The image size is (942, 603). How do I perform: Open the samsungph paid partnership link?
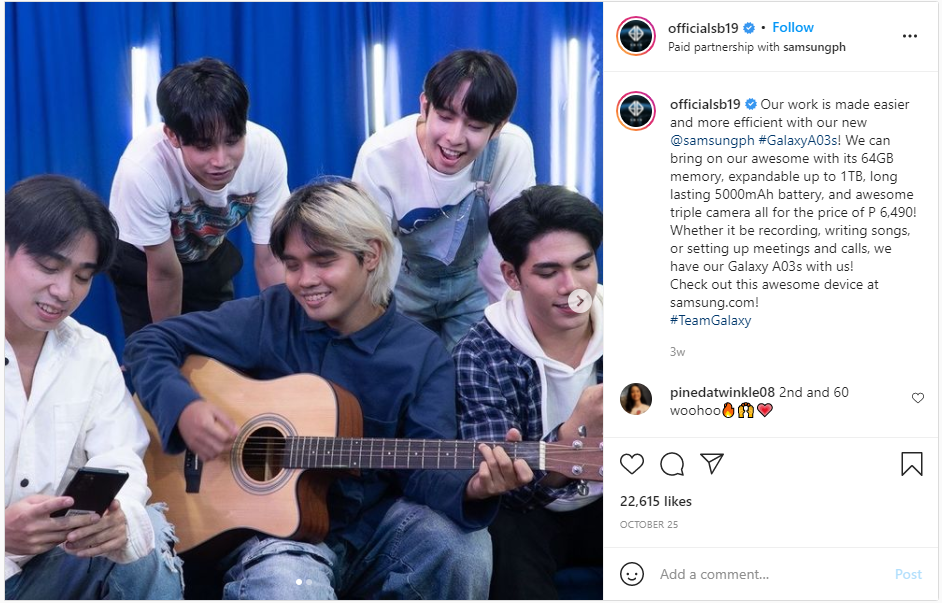point(814,47)
